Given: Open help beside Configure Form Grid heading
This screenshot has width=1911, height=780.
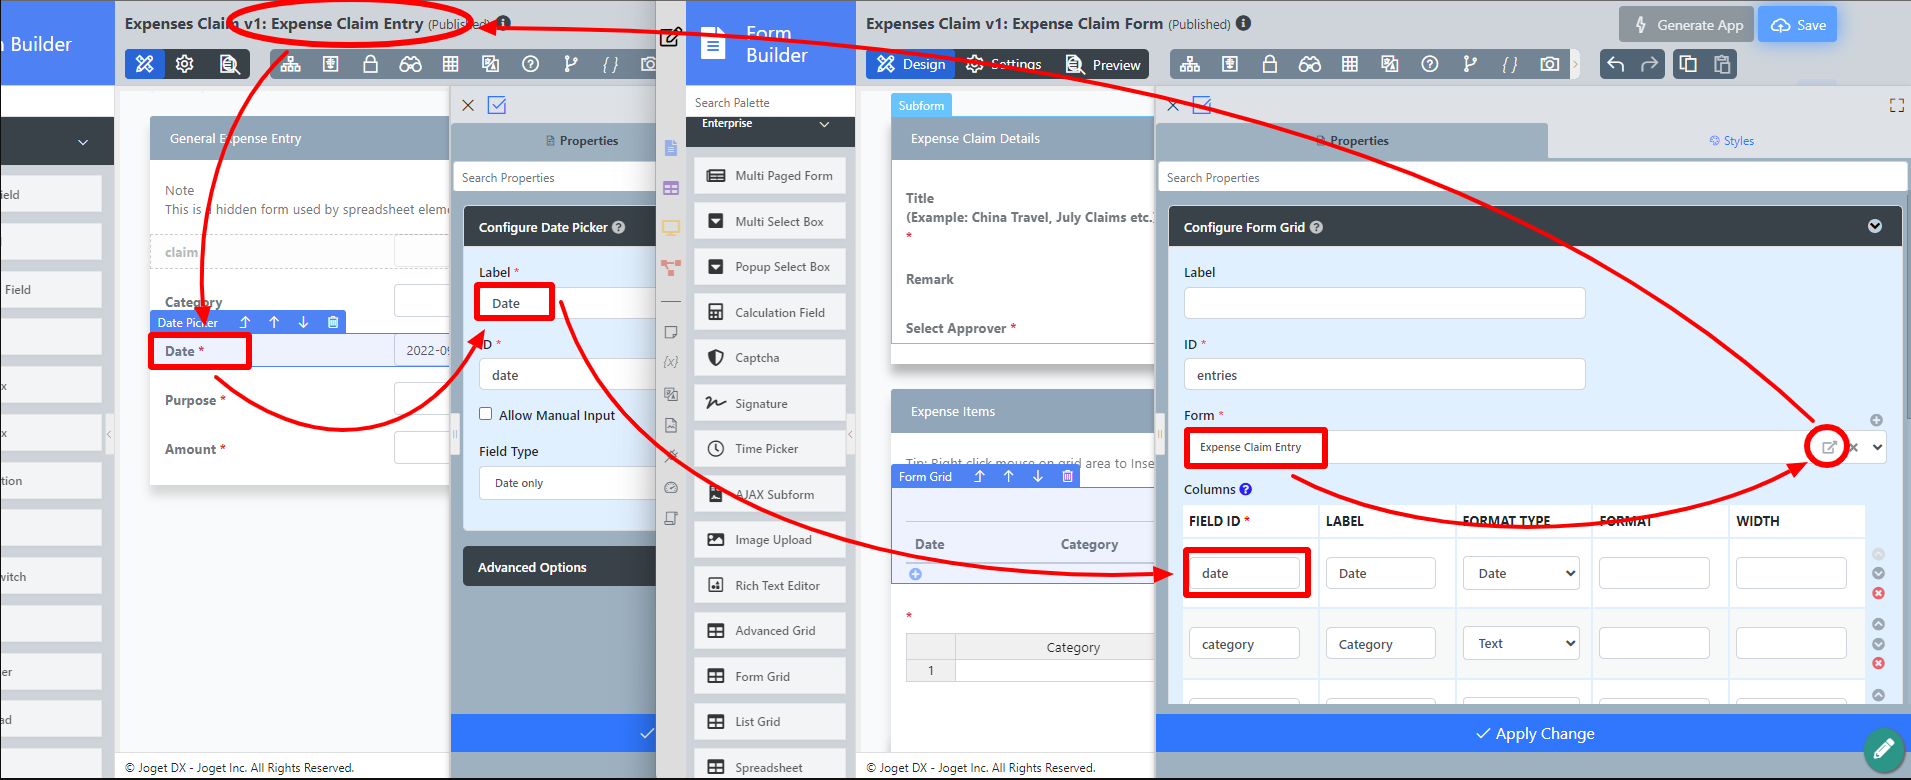Looking at the screenshot, I should pyautogui.click(x=1316, y=227).
